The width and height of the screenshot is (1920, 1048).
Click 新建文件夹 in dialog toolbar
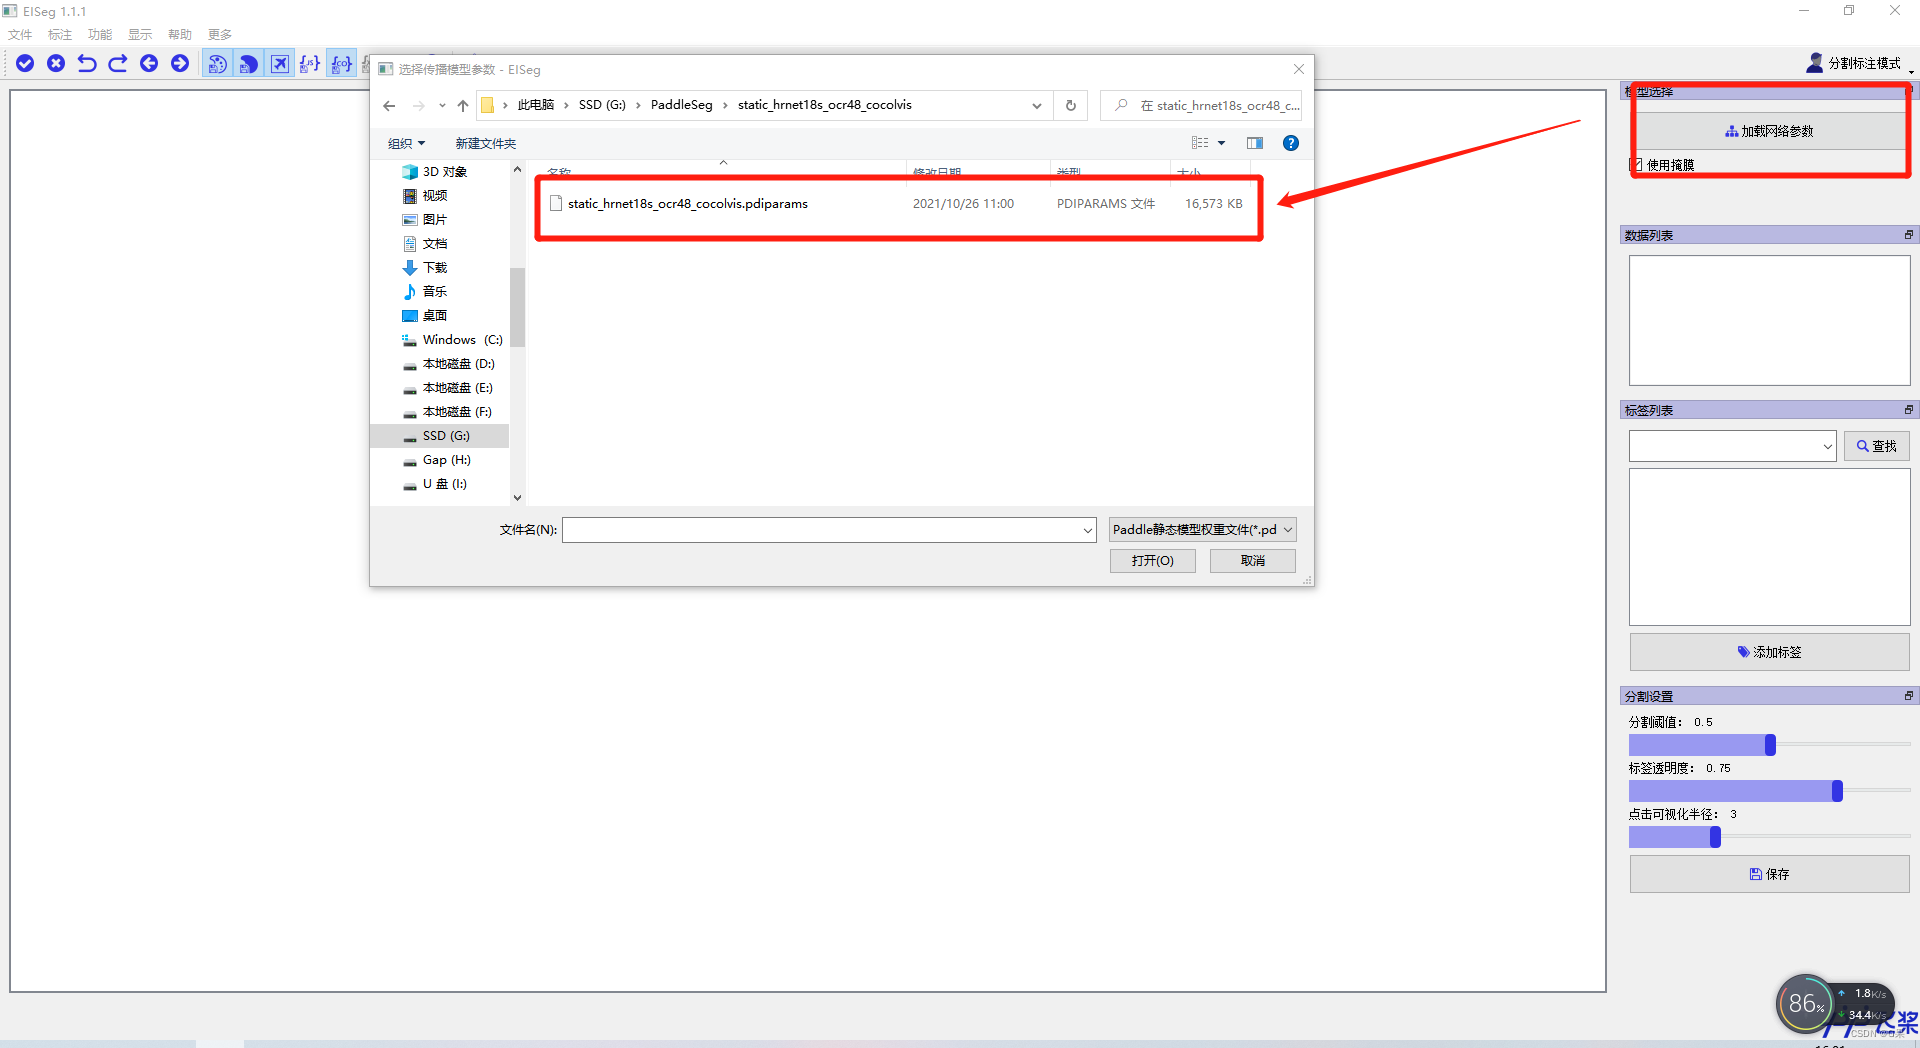point(486,143)
